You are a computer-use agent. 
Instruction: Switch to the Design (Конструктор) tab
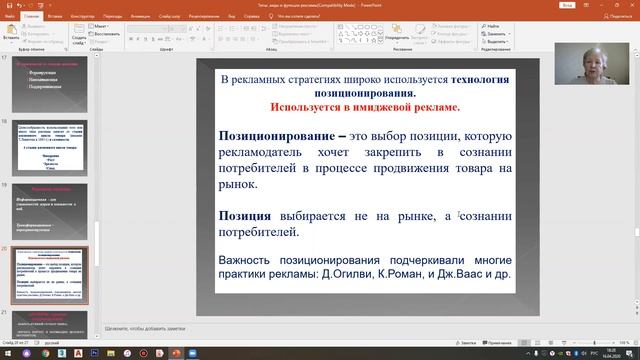click(x=82, y=16)
